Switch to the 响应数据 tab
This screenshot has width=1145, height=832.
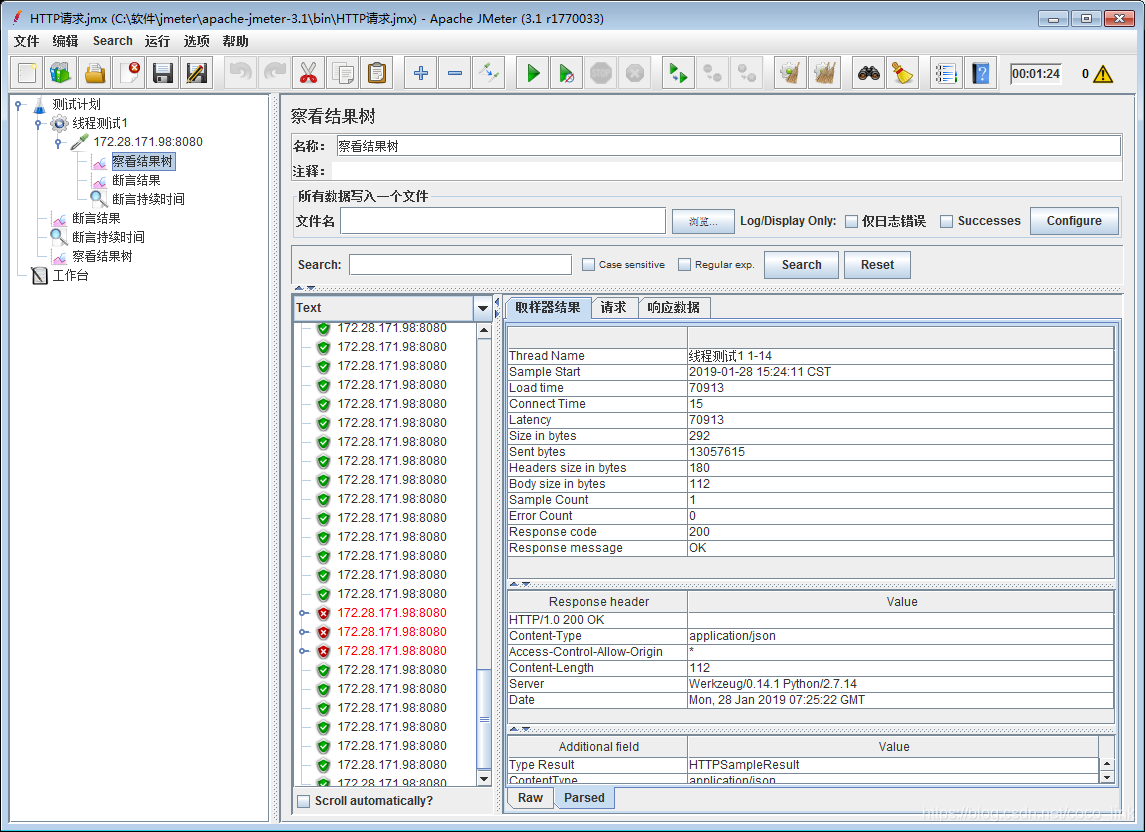(673, 308)
